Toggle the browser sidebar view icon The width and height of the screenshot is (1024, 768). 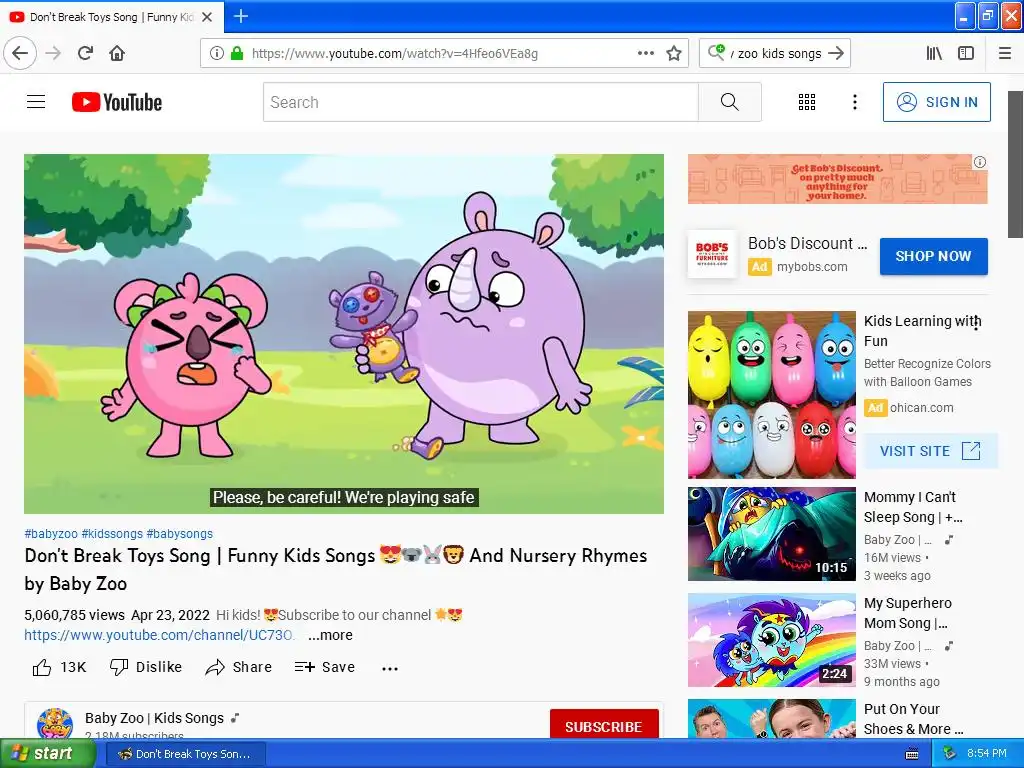point(966,53)
